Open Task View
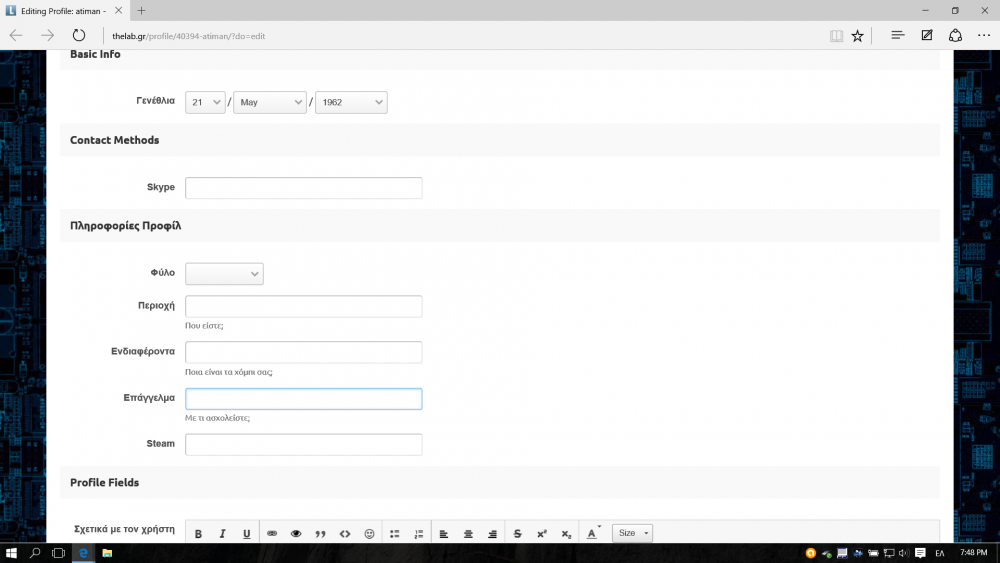The height and width of the screenshot is (563, 1000). [58, 553]
